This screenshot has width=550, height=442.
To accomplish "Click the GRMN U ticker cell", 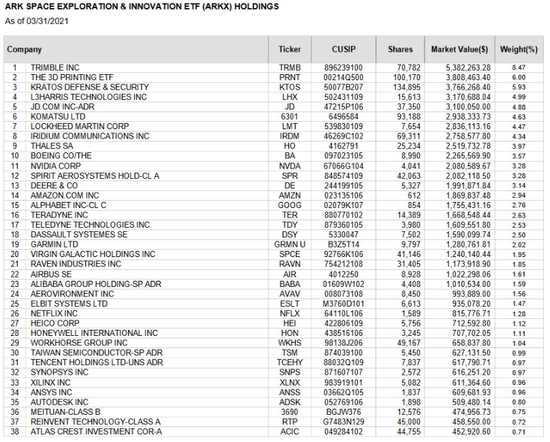I will tap(290, 245).
